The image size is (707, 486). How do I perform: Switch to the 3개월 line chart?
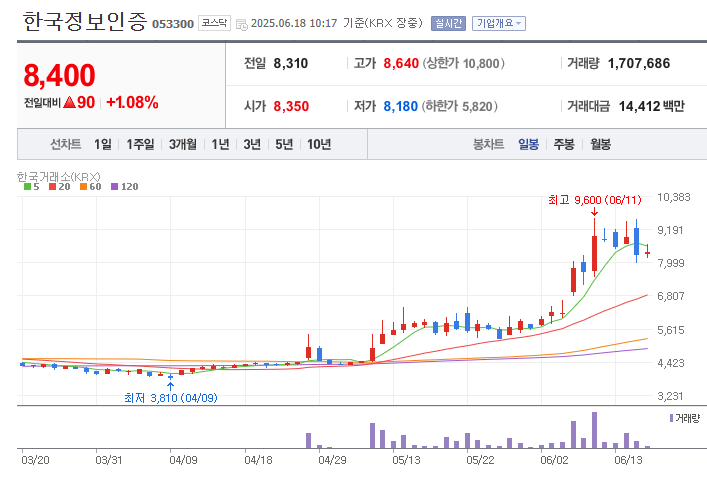point(183,144)
